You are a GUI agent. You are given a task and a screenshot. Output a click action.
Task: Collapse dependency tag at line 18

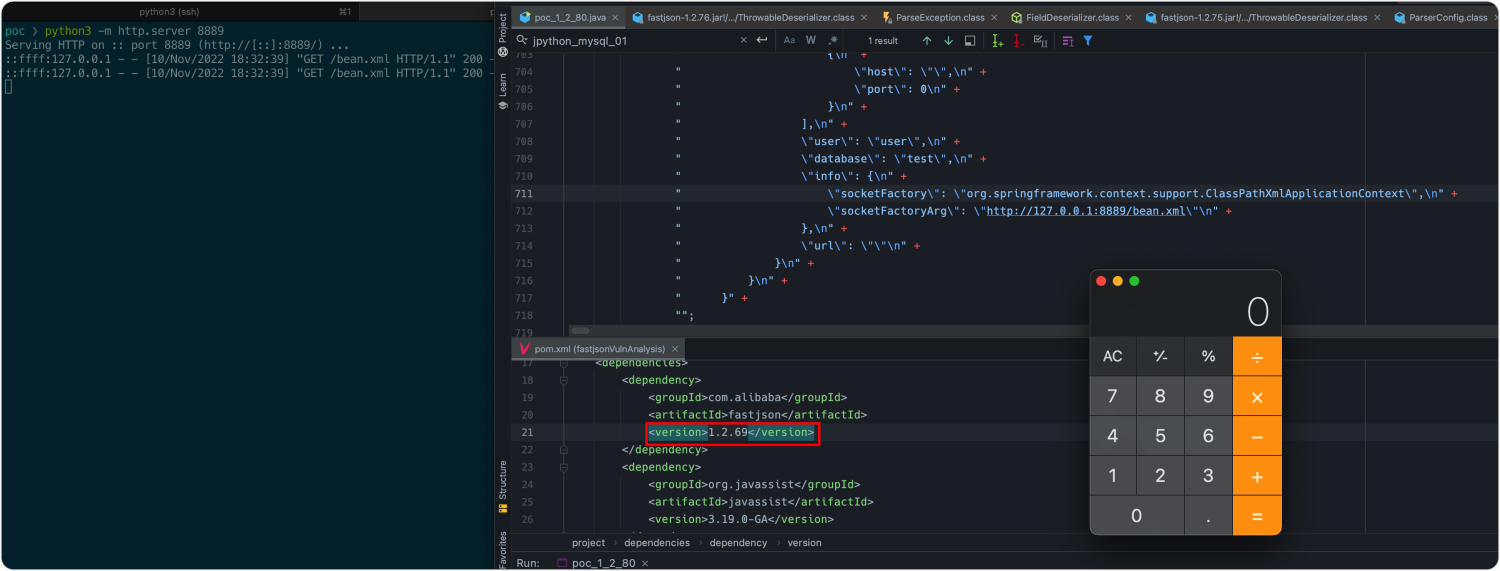coord(564,380)
